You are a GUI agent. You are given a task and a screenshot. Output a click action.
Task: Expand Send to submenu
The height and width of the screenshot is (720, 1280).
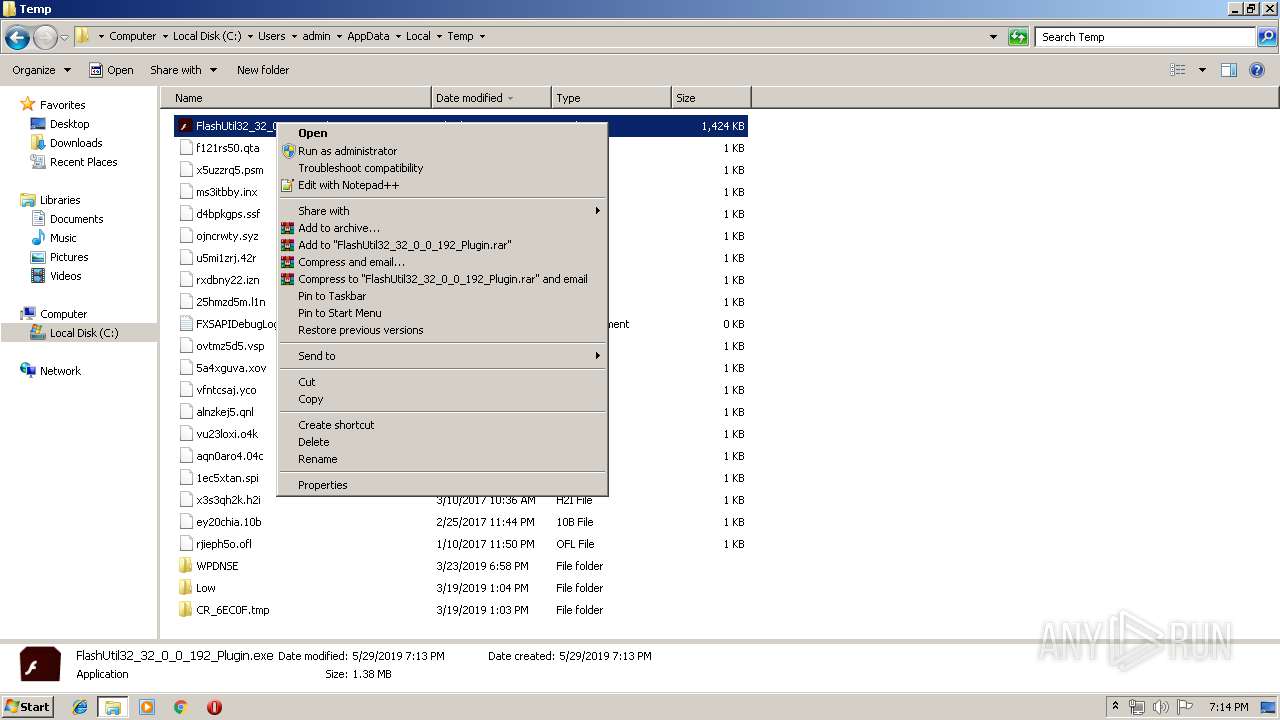click(x=442, y=356)
